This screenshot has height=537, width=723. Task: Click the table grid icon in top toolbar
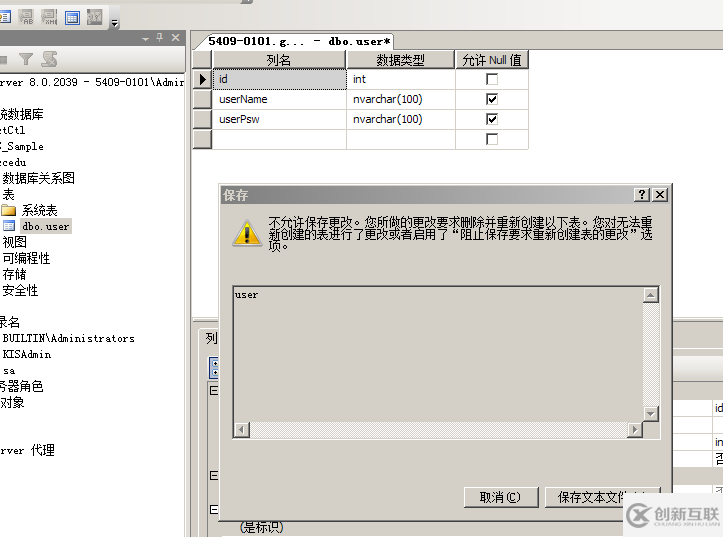[72, 17]
